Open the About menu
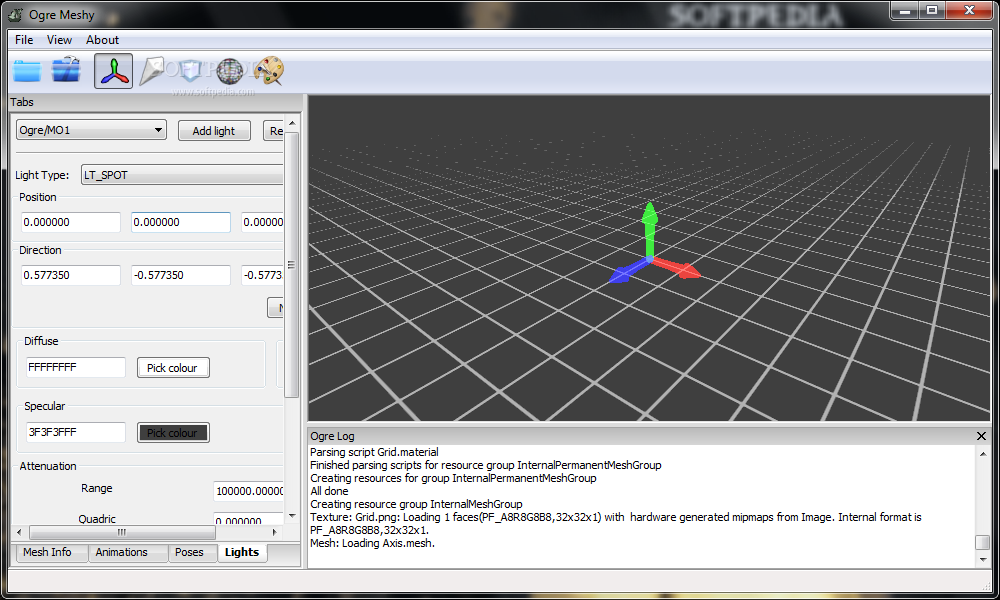The height and width of the screenshot is (600, 1000). pyautogui.click(x=102, y=40)
